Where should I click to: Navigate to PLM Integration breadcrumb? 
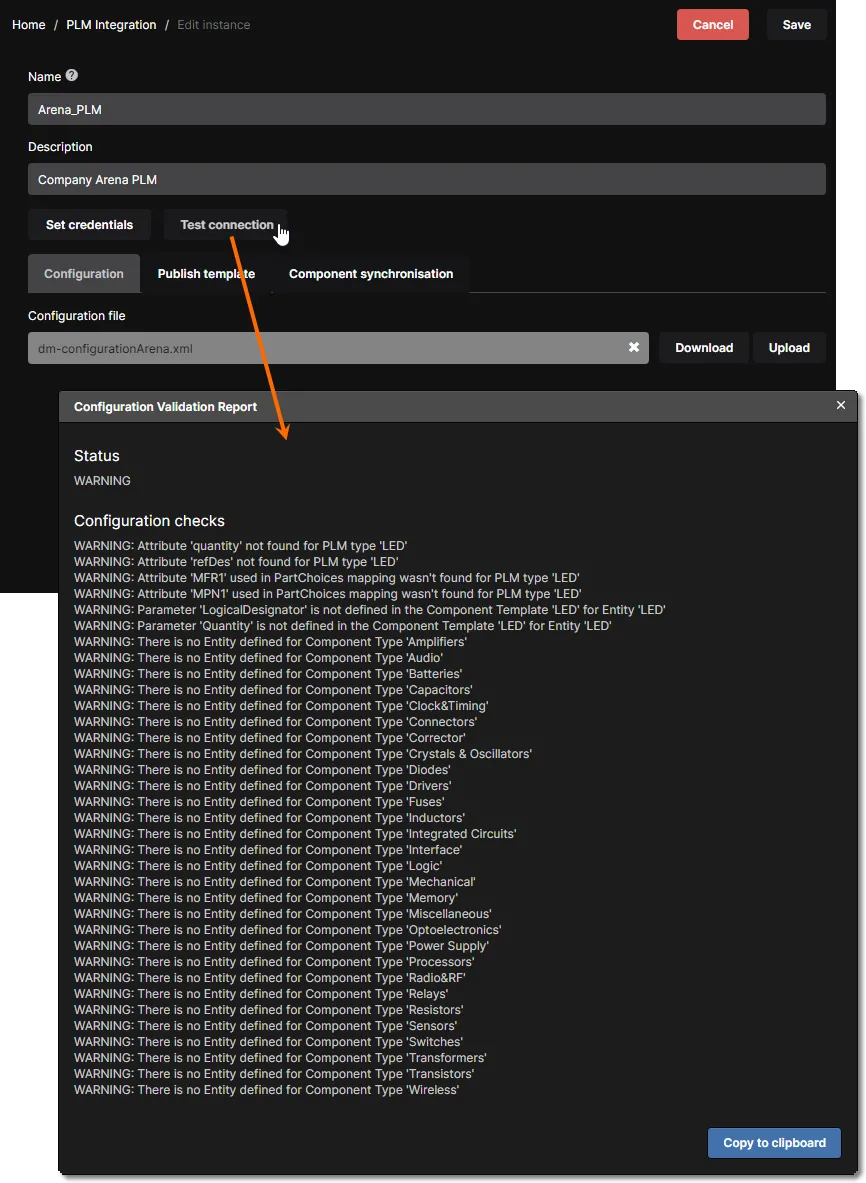click(x=111, y=25)
